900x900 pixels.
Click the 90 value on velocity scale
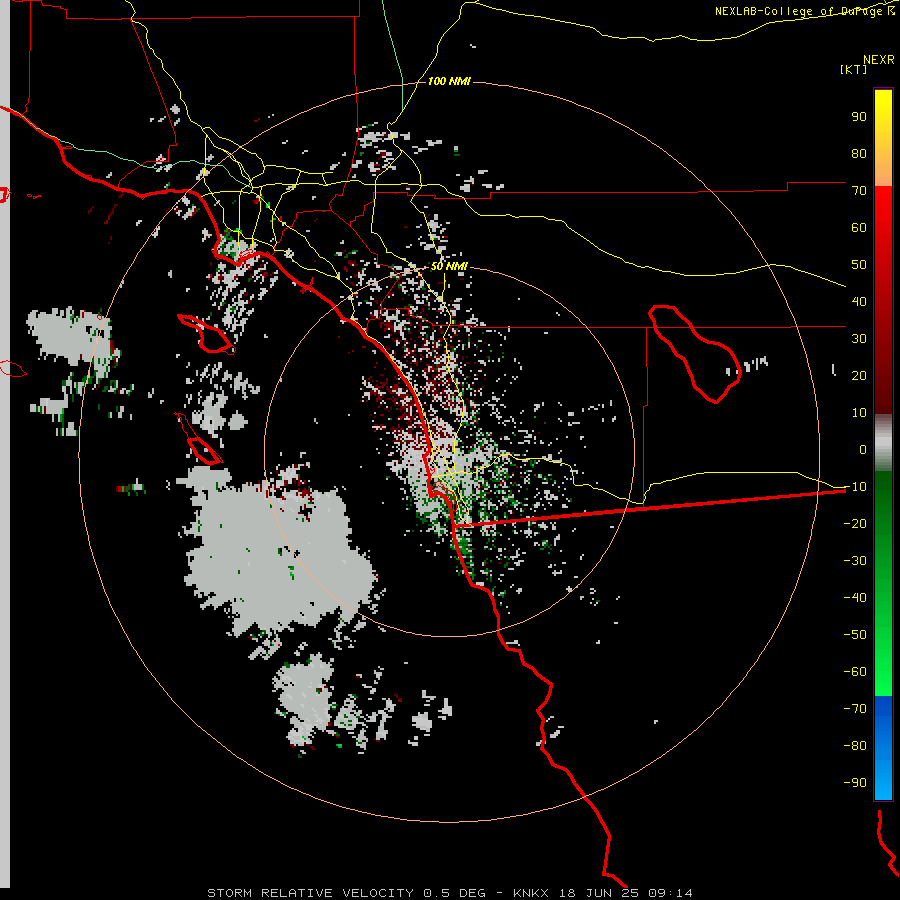click(x=859, y=117)
